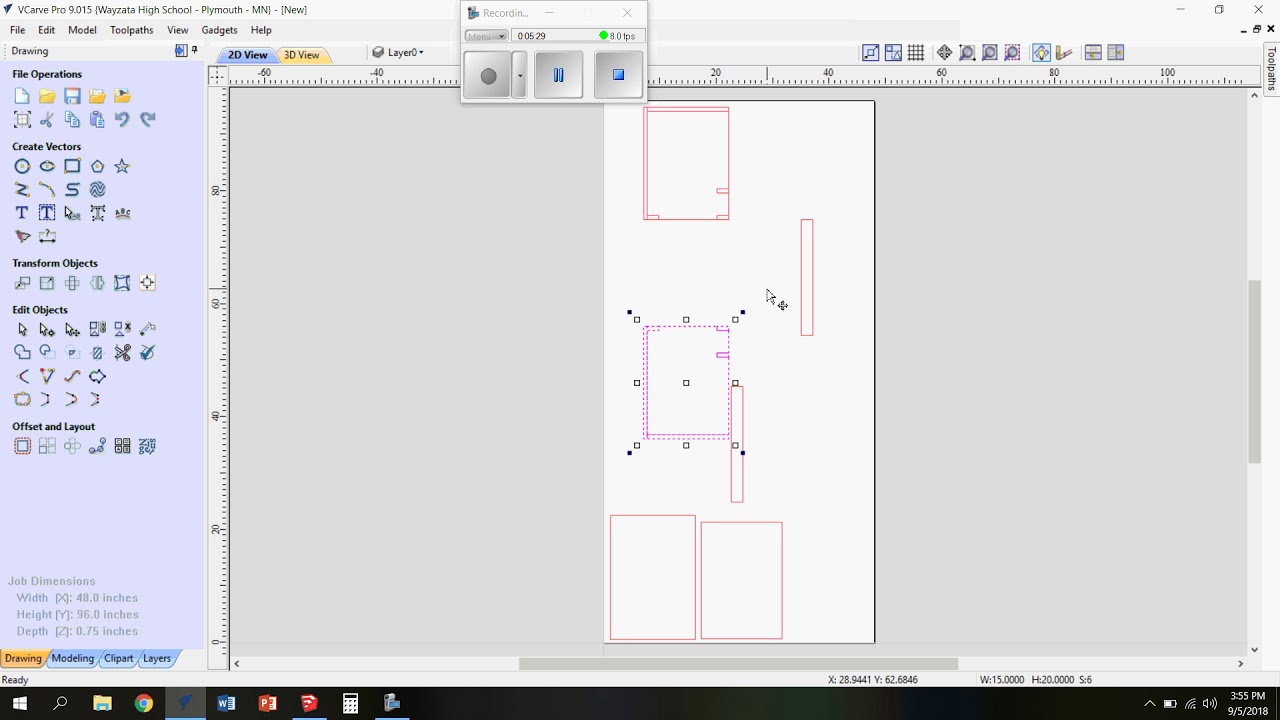Screen dimensions: 1280x720
Task: Copy objects along vectors tool
Action: 97,446
